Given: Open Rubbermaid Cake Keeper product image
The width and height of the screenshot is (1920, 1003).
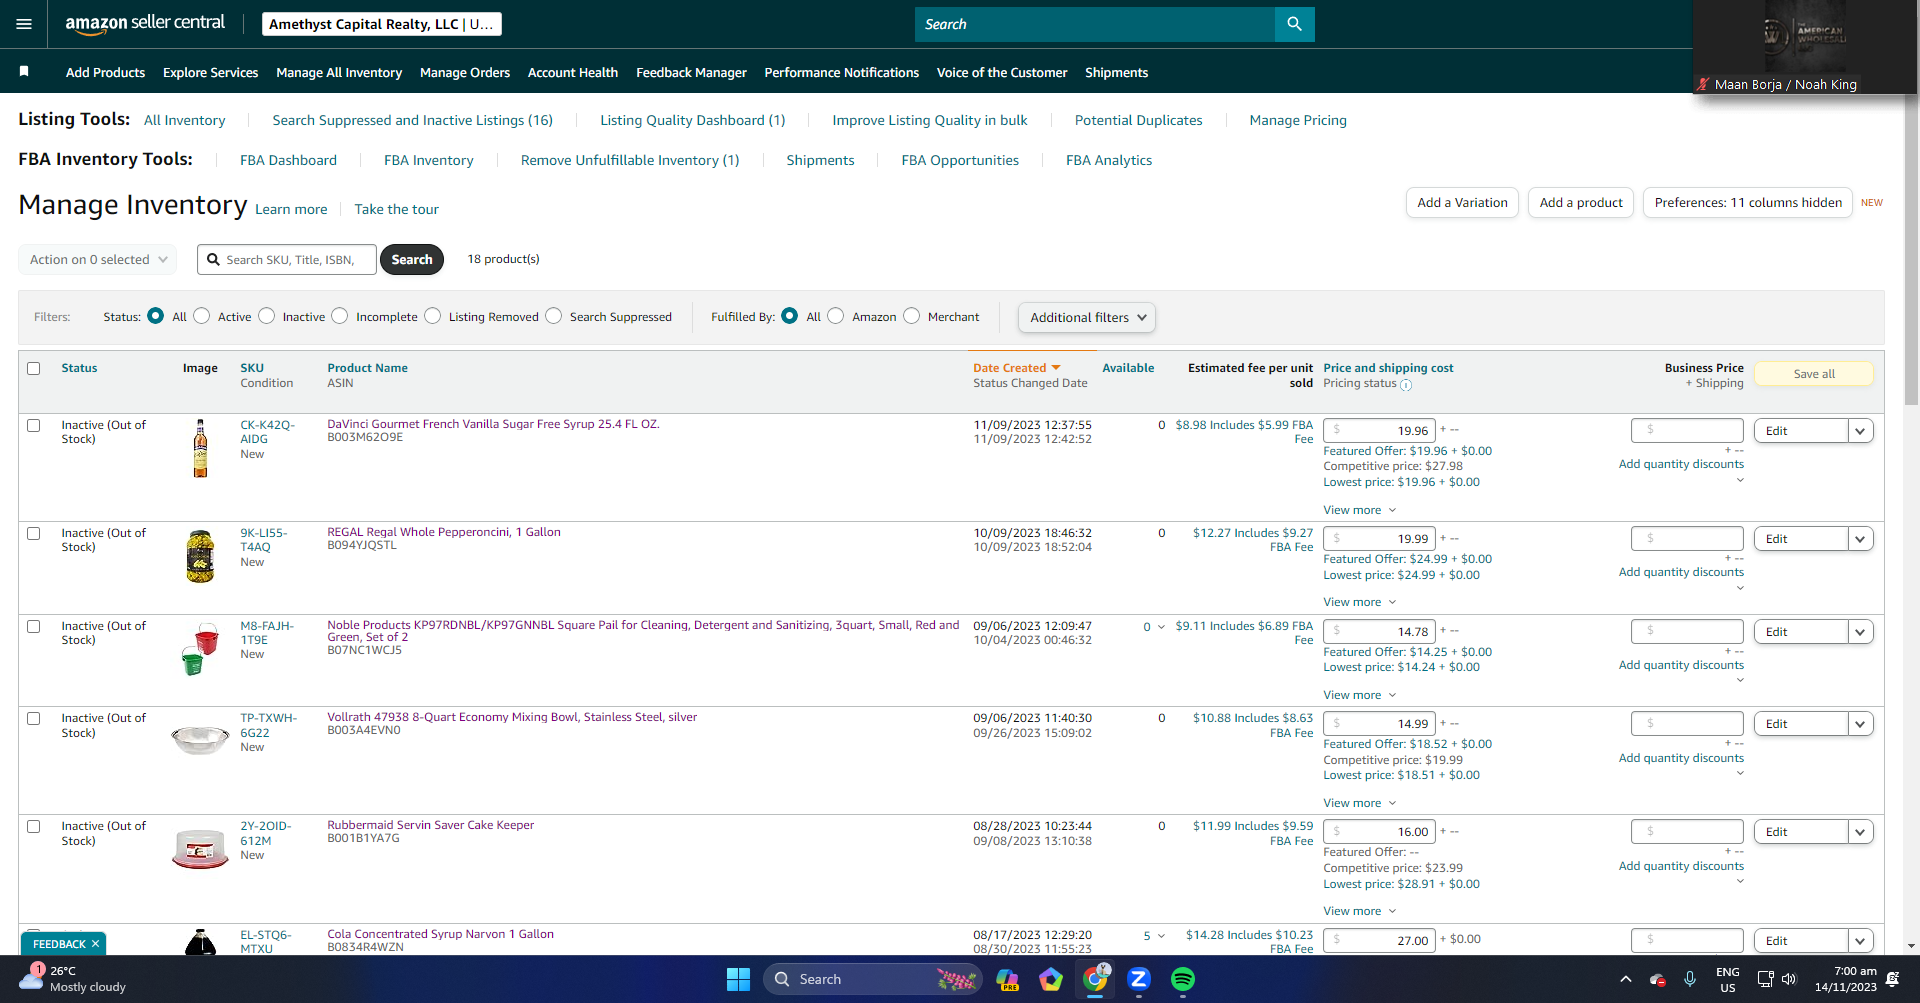Looking at the screenshot, I should 200,849.
